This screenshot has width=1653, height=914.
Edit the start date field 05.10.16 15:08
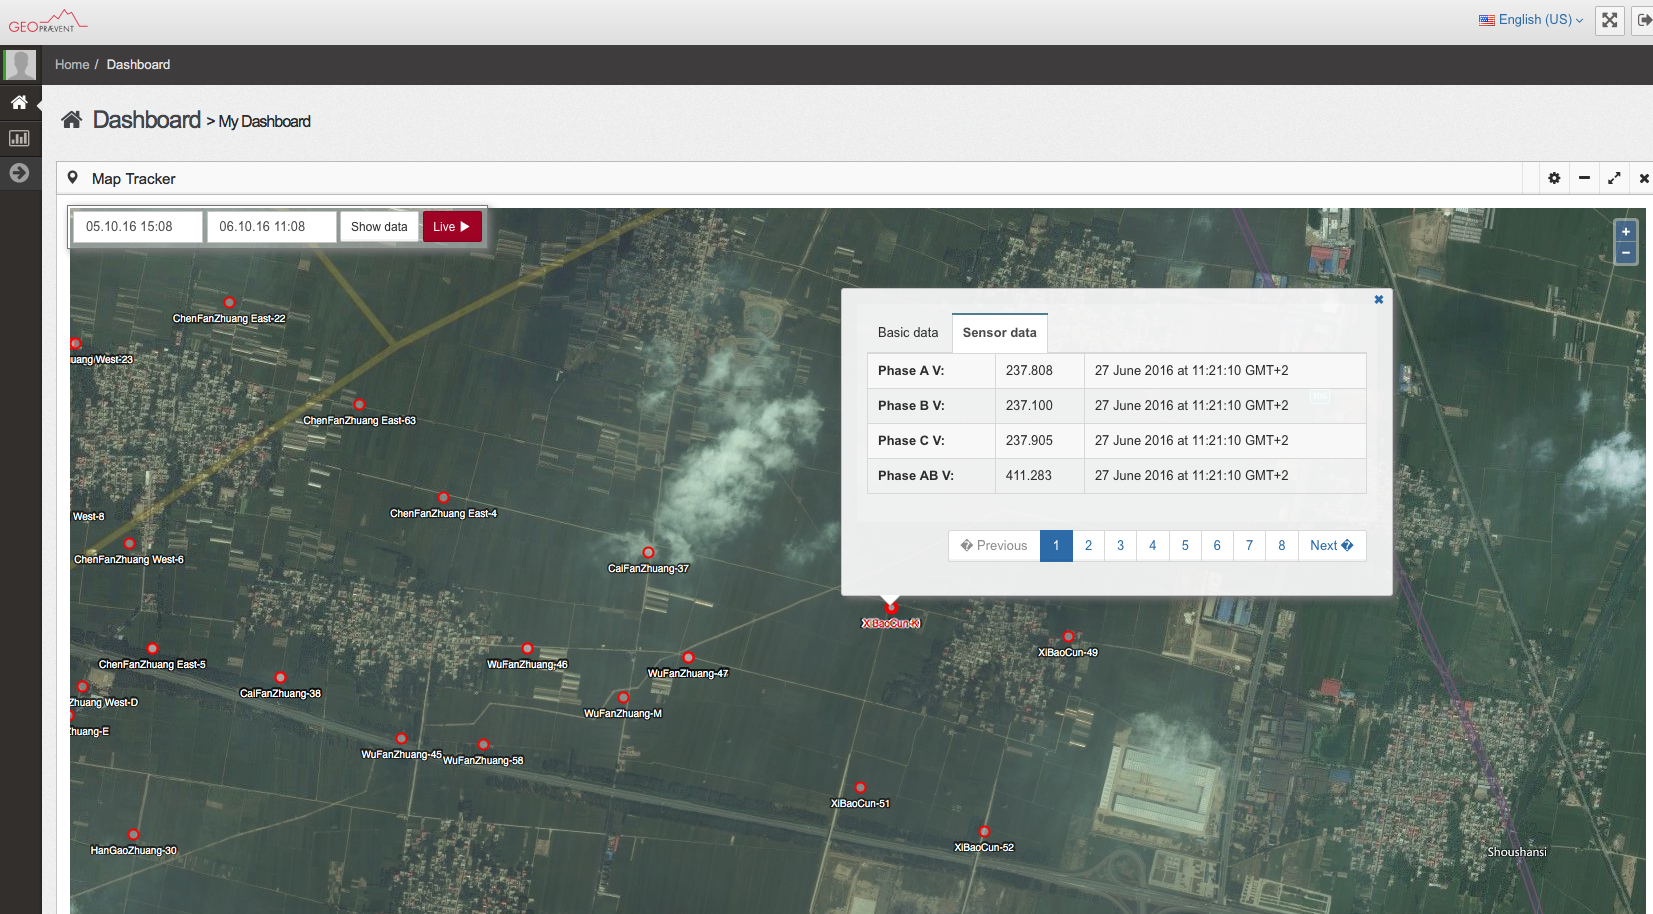click(x=137, y=227)
